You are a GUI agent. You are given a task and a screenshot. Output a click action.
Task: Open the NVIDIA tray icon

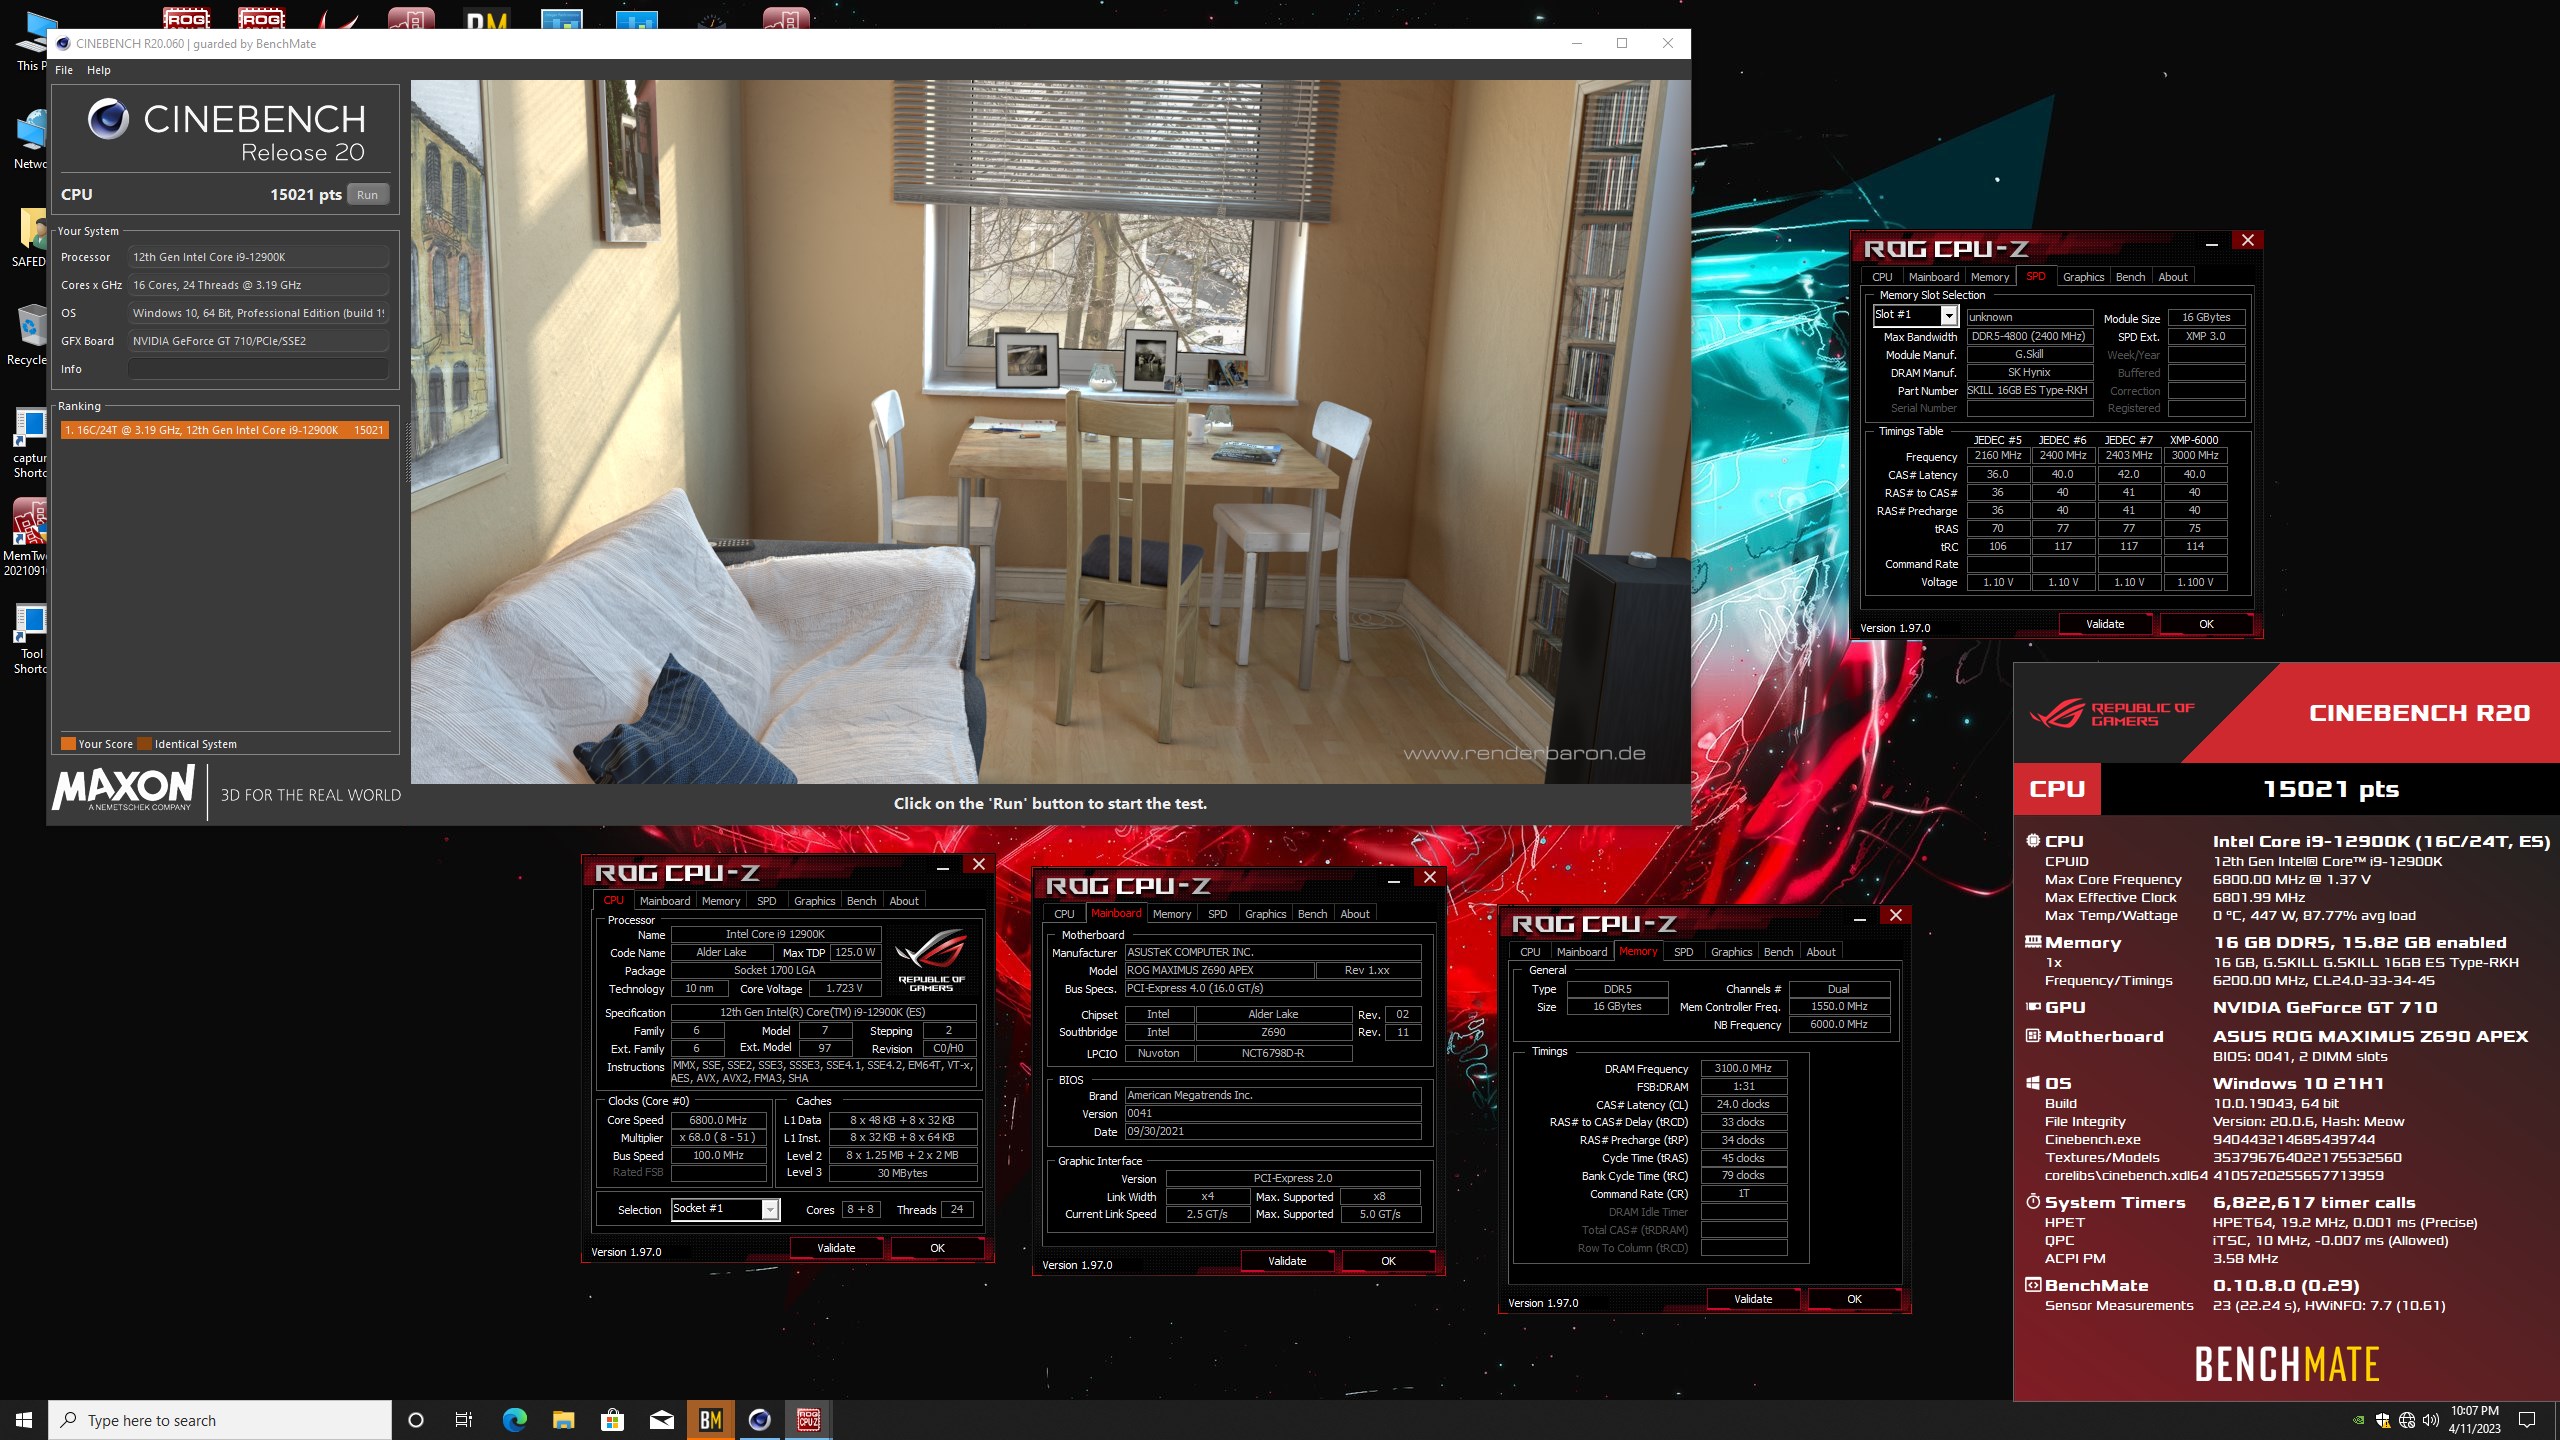[x=2359, y=1420]
